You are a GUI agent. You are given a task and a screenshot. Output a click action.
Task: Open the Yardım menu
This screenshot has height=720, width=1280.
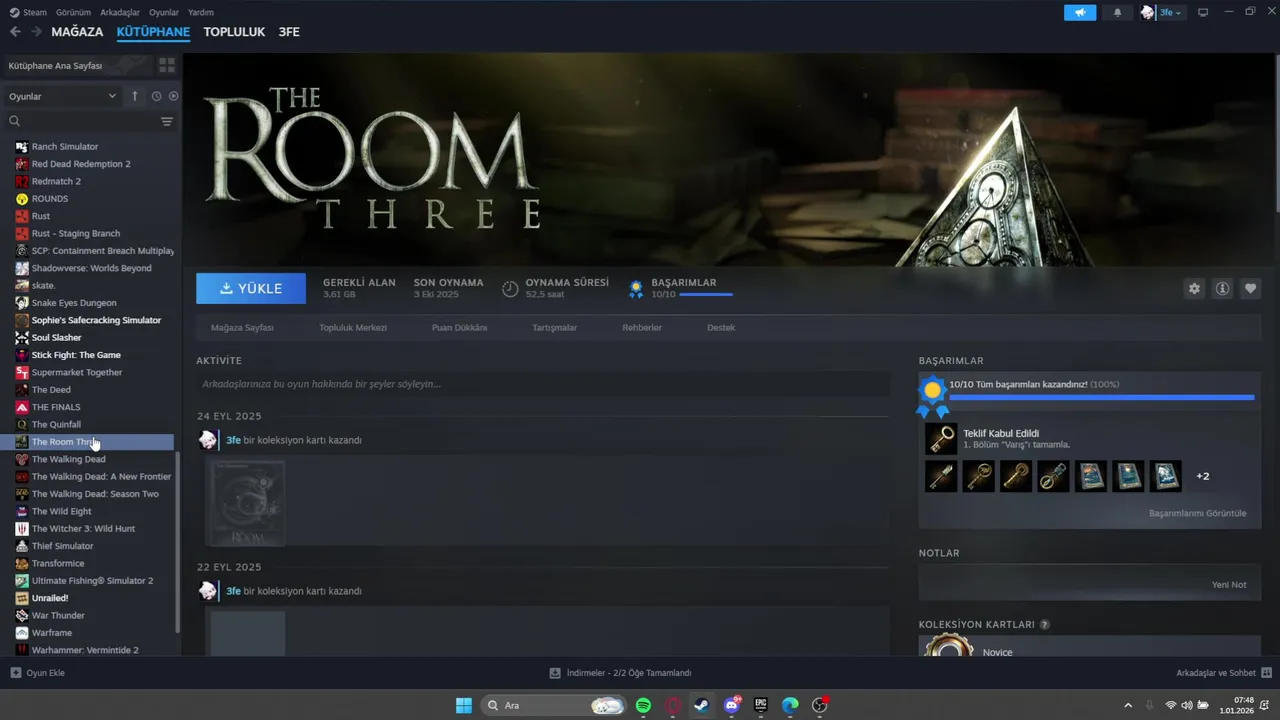tap(201, 12)
